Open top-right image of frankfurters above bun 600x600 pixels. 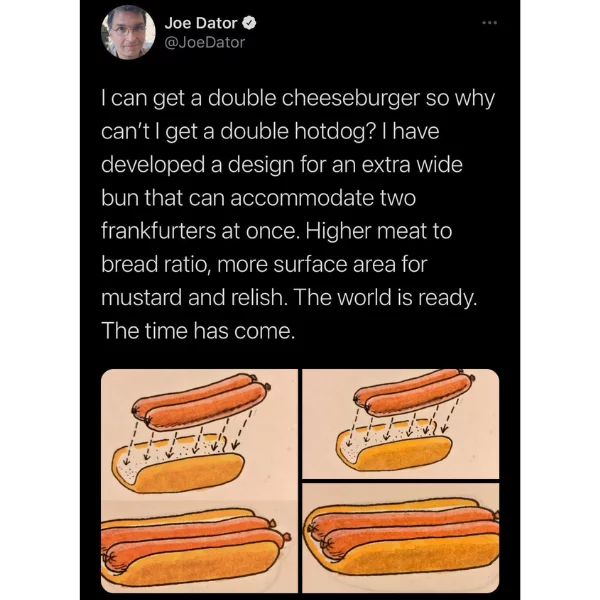[401, 424]
